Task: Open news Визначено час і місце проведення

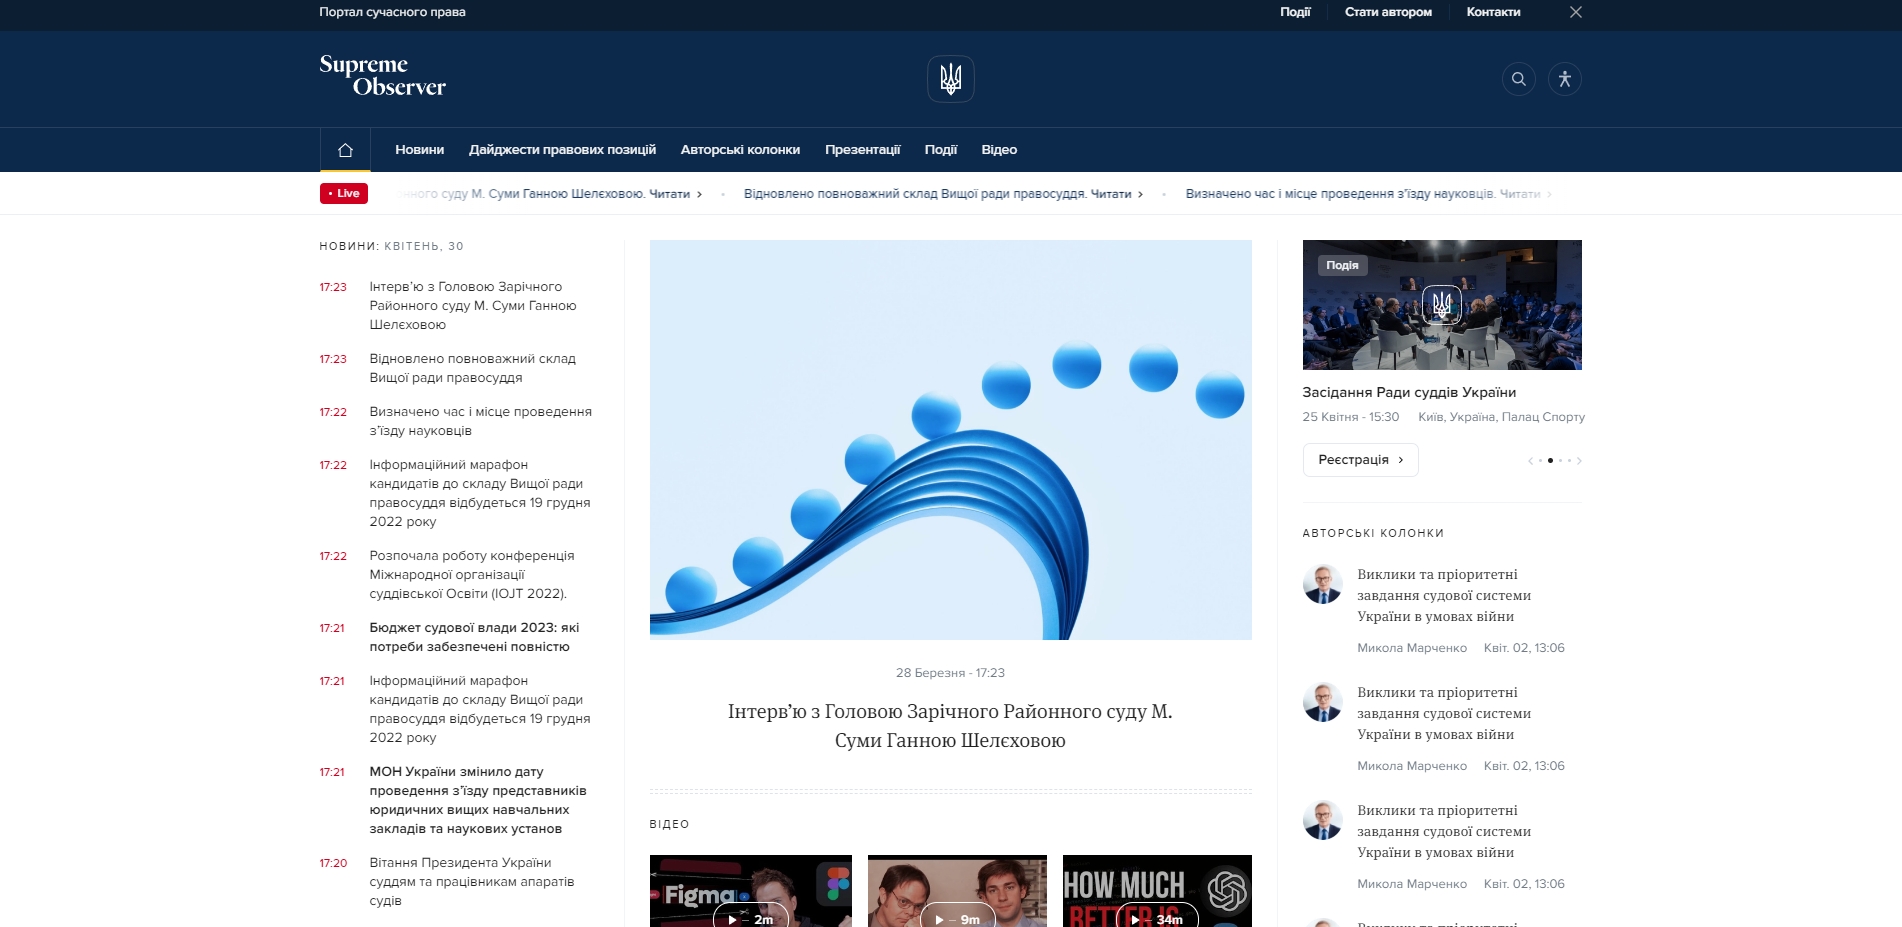Action: (481, 421)
